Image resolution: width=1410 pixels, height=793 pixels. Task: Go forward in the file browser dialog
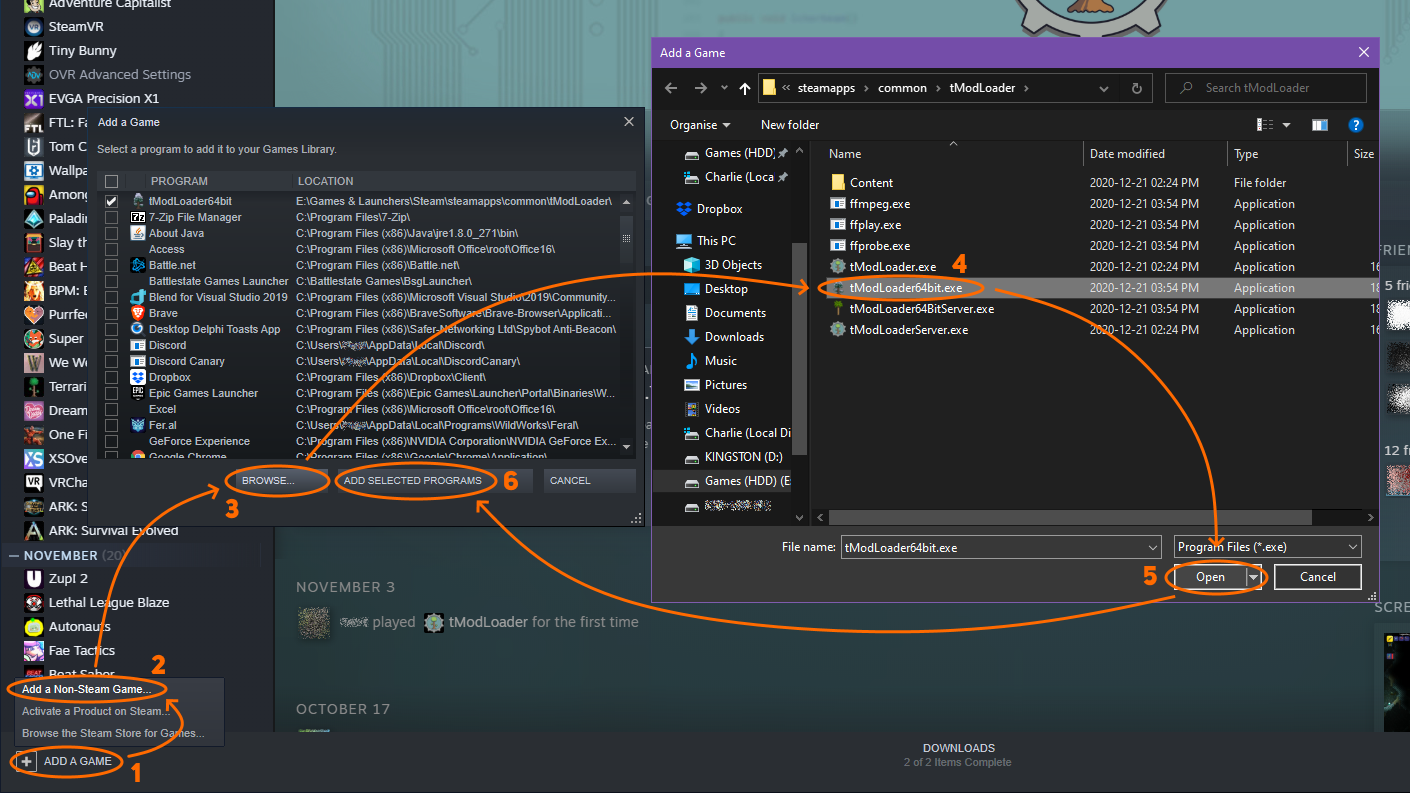coord(701,88)
